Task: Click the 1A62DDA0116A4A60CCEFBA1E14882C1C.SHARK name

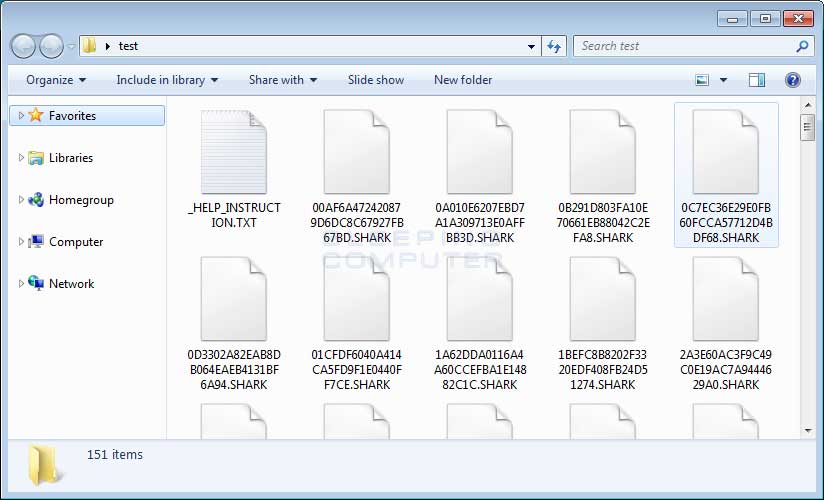Action: click(x=480, y=370)
